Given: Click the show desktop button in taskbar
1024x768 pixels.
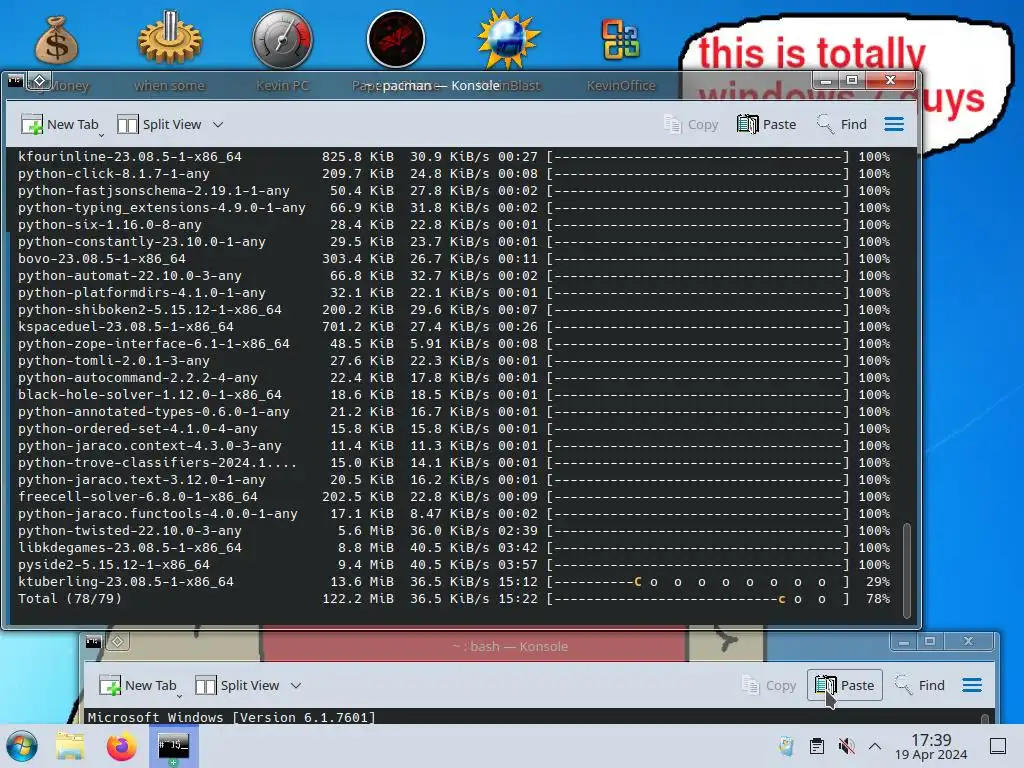Looking at the screenshot, I should coord(998,746).
